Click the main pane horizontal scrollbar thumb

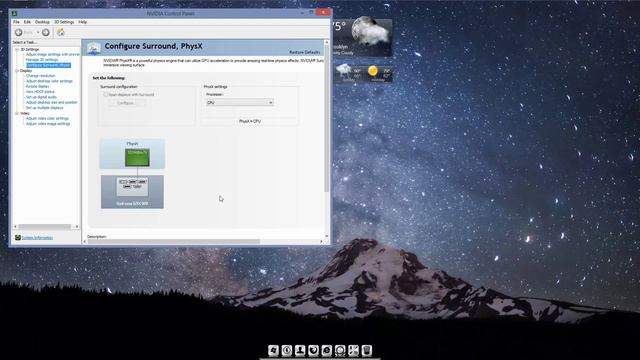174,242
